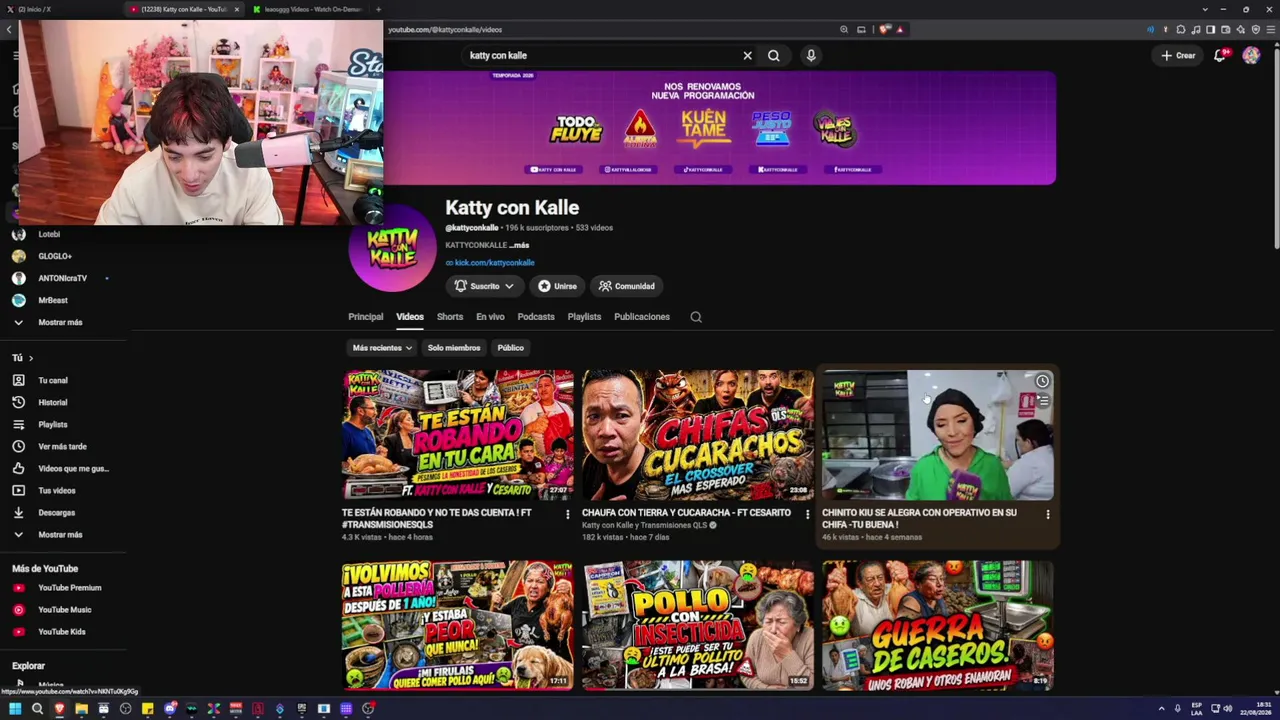
Task: Open the Brave Rewards triangle icon
Action: click(x=900, y=30)
